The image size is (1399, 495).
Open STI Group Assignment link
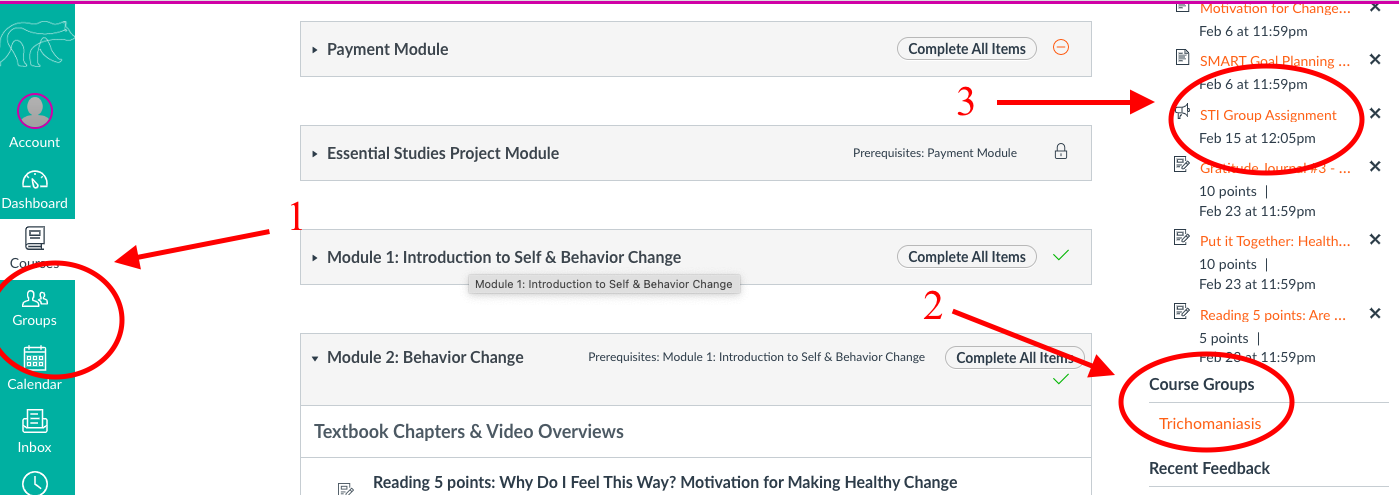click(1268, 115)
